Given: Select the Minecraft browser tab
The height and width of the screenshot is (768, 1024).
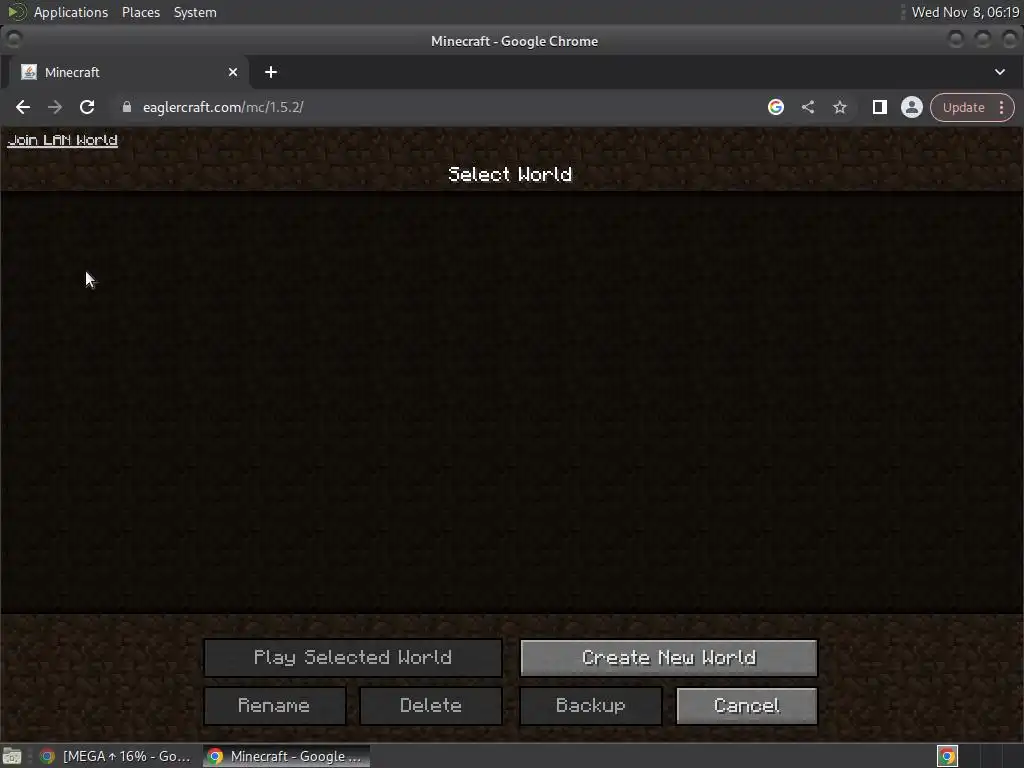Looking at the screenshot, I should tap(129, 72).
